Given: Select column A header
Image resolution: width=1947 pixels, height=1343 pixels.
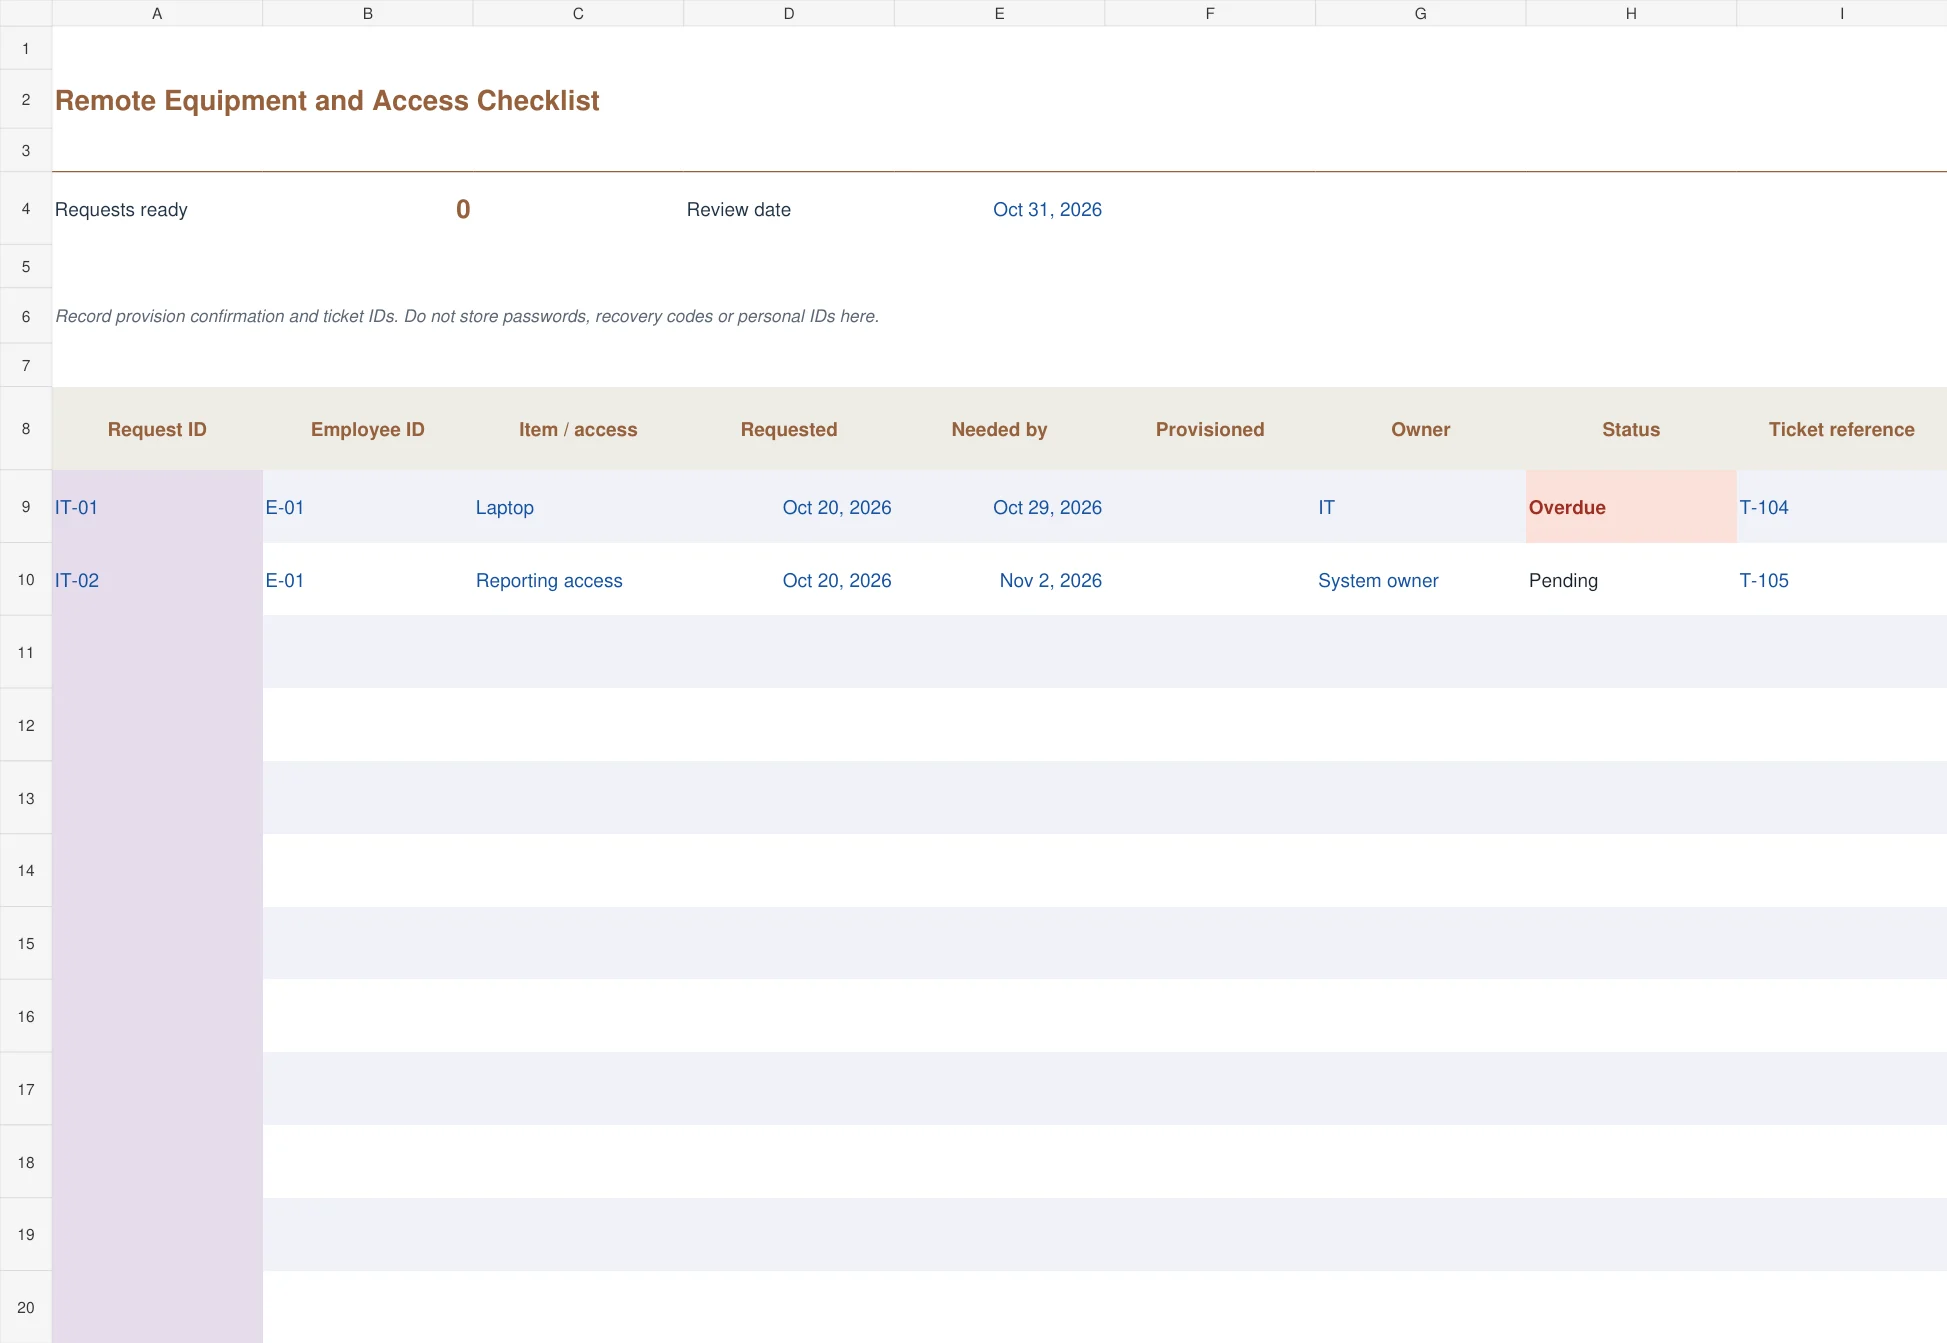Looking at the screenshot, I should [157, 13].
